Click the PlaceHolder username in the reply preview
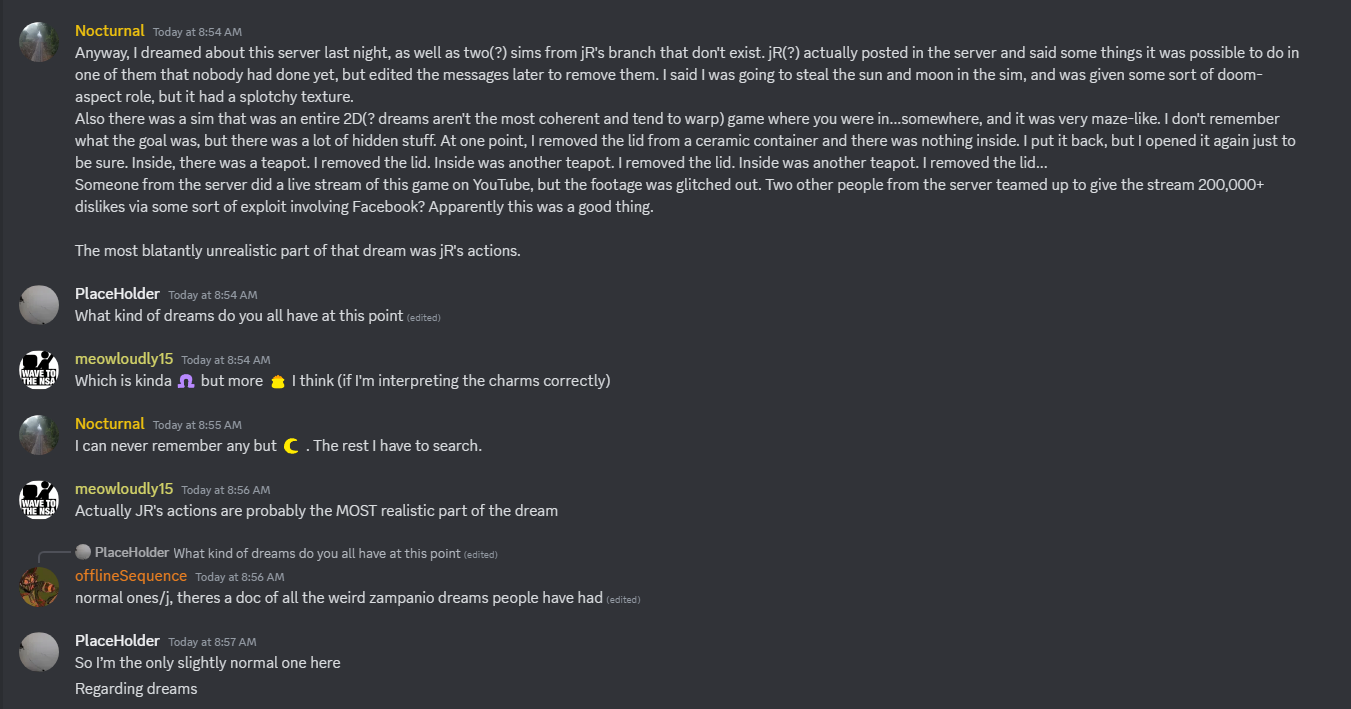 tap(132, 553)
